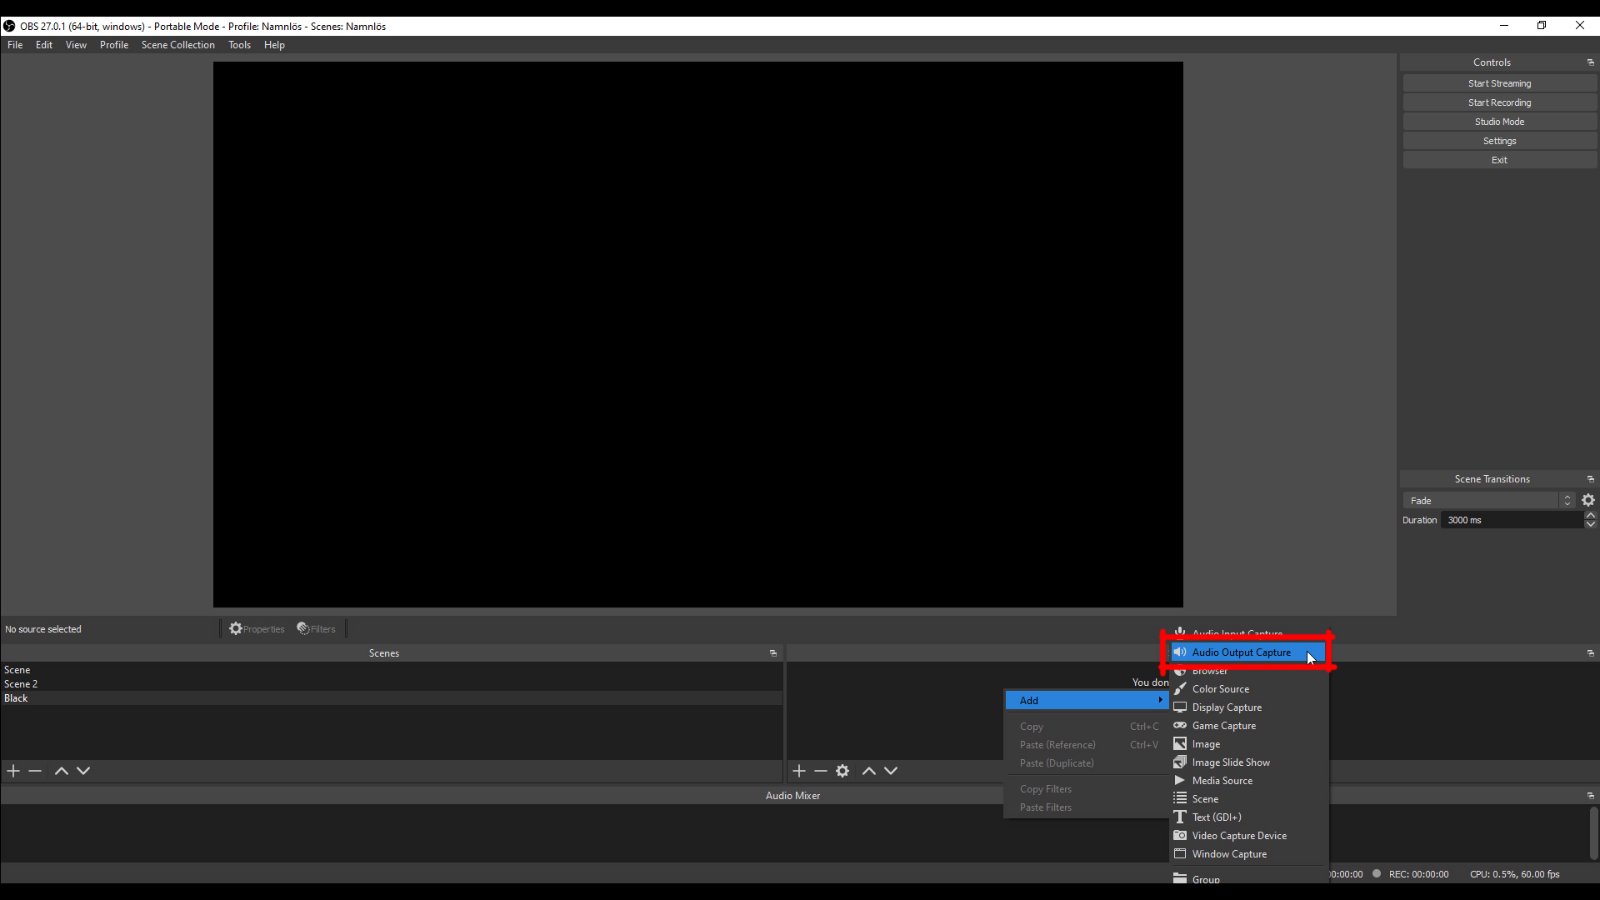Screen dimensions: 1600x900
Task: Click the Duration 3000 ms input field
Action: coord(1510,520)
